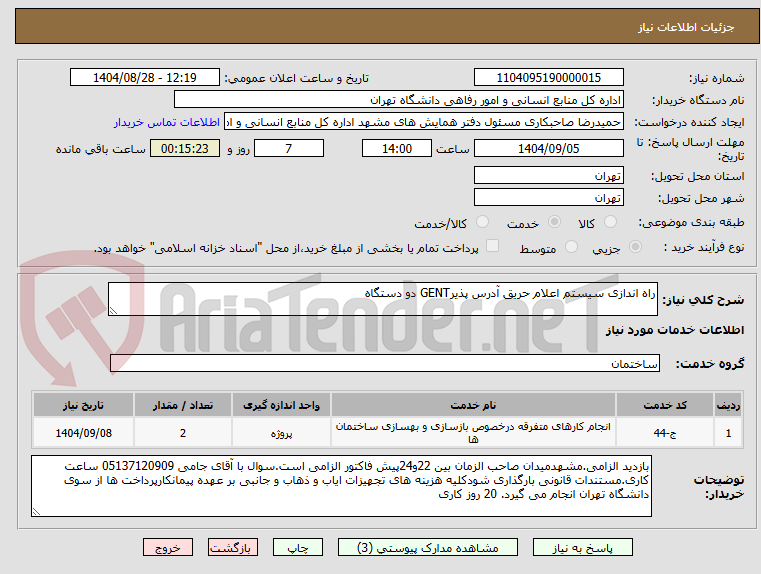Click the deadline hour field 14:00

tap(397, 148)
